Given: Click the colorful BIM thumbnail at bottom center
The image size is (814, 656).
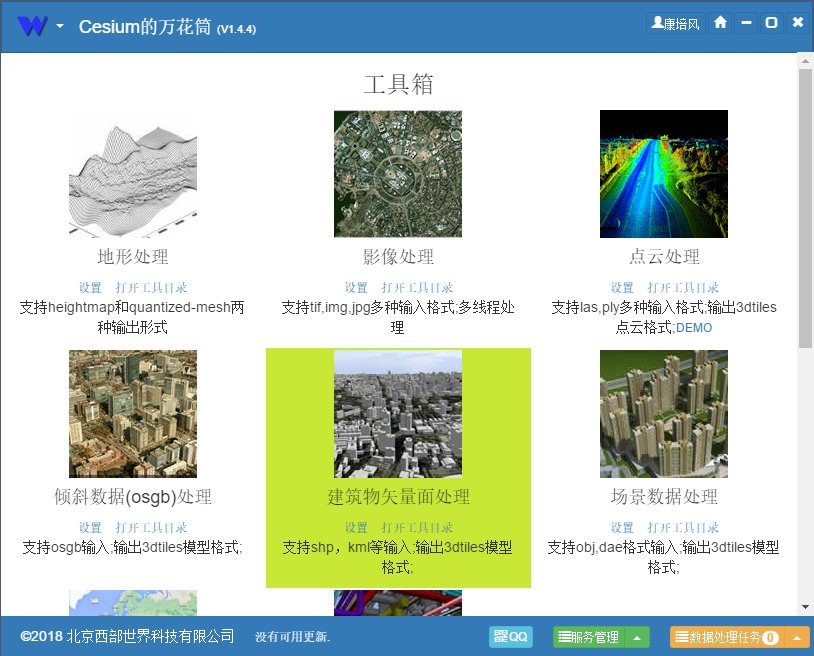Looking at the screenshot, I should point(398,603).
